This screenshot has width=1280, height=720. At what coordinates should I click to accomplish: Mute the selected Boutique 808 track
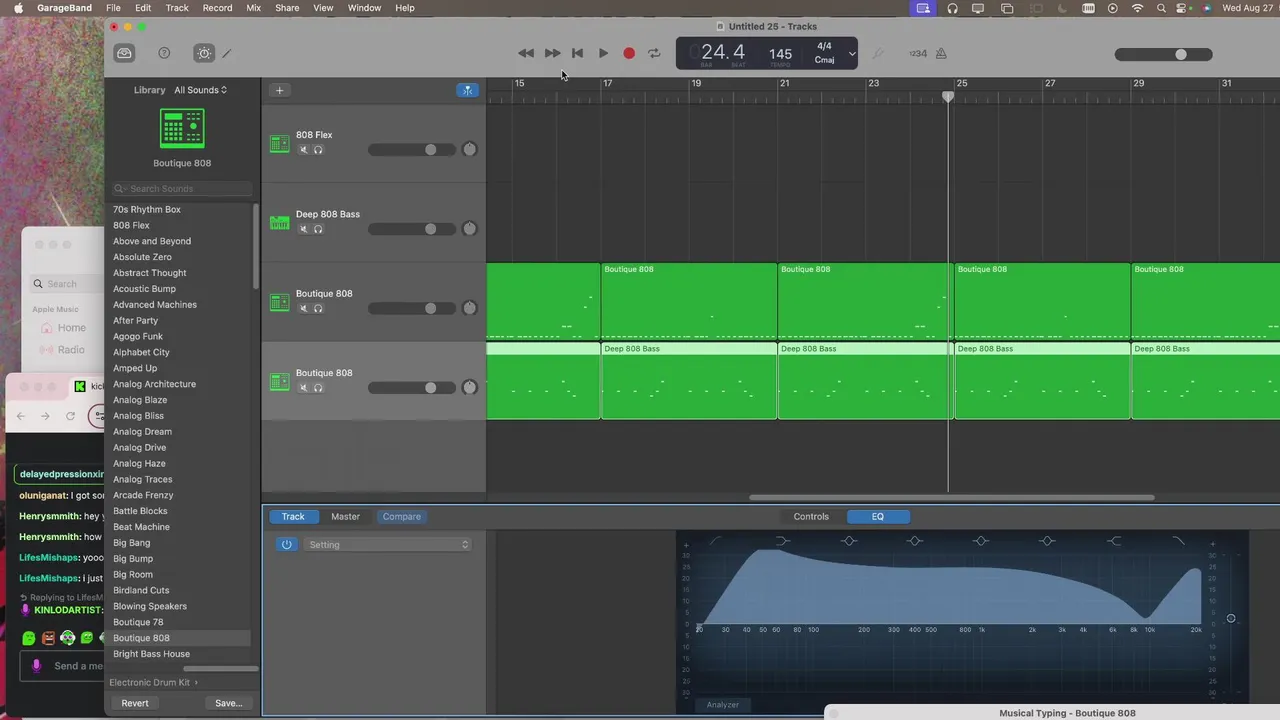[x=304, y=388]
